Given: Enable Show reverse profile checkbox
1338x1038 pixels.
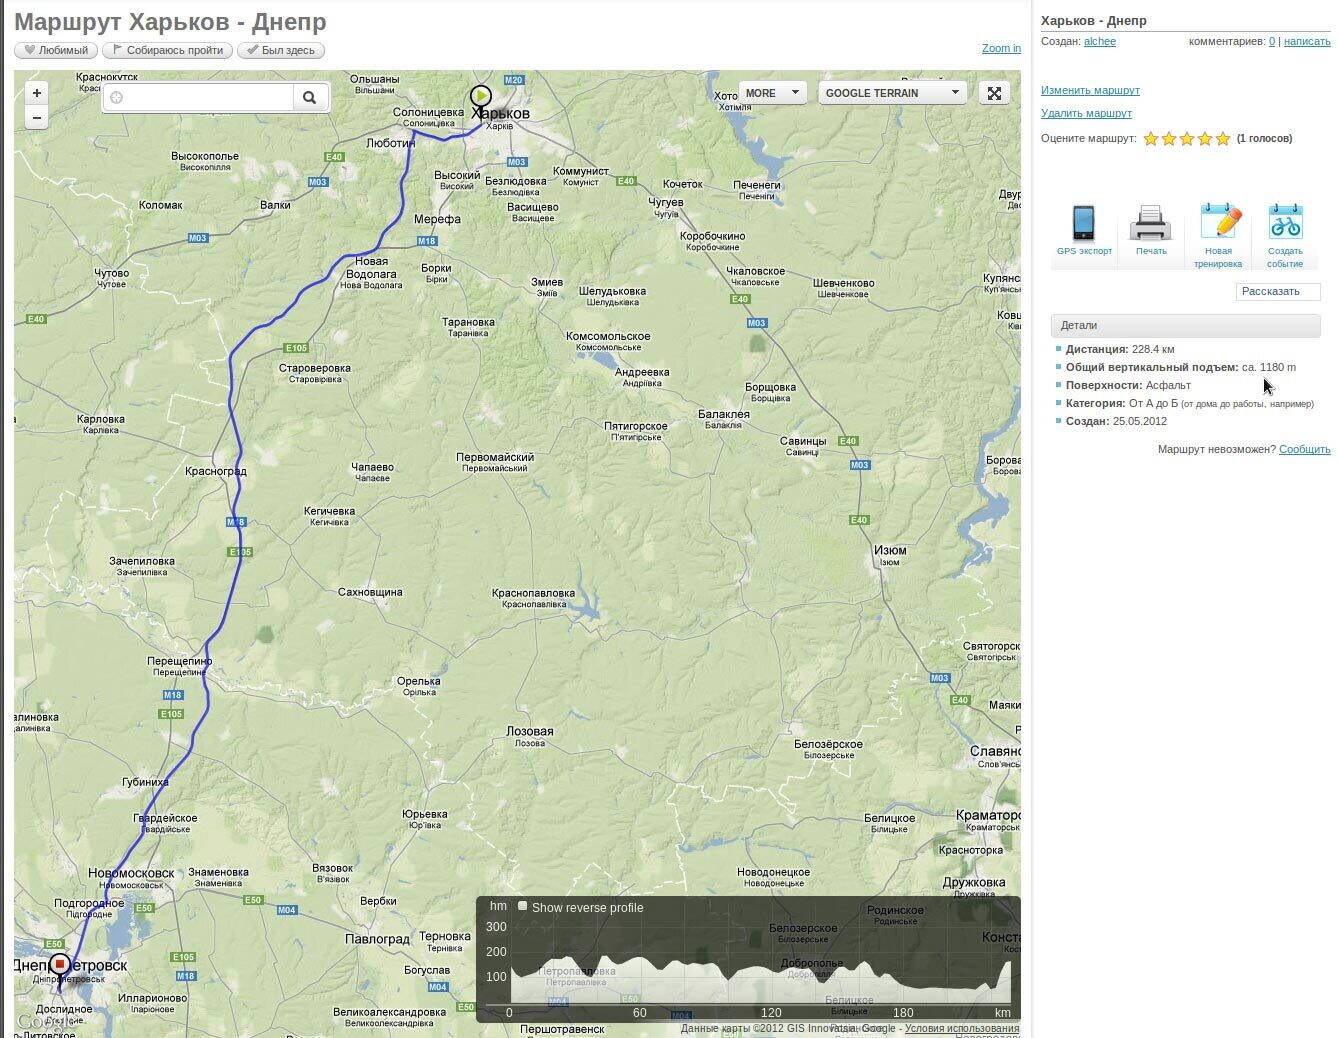Looking at the screenshot, I should [522, 906].
